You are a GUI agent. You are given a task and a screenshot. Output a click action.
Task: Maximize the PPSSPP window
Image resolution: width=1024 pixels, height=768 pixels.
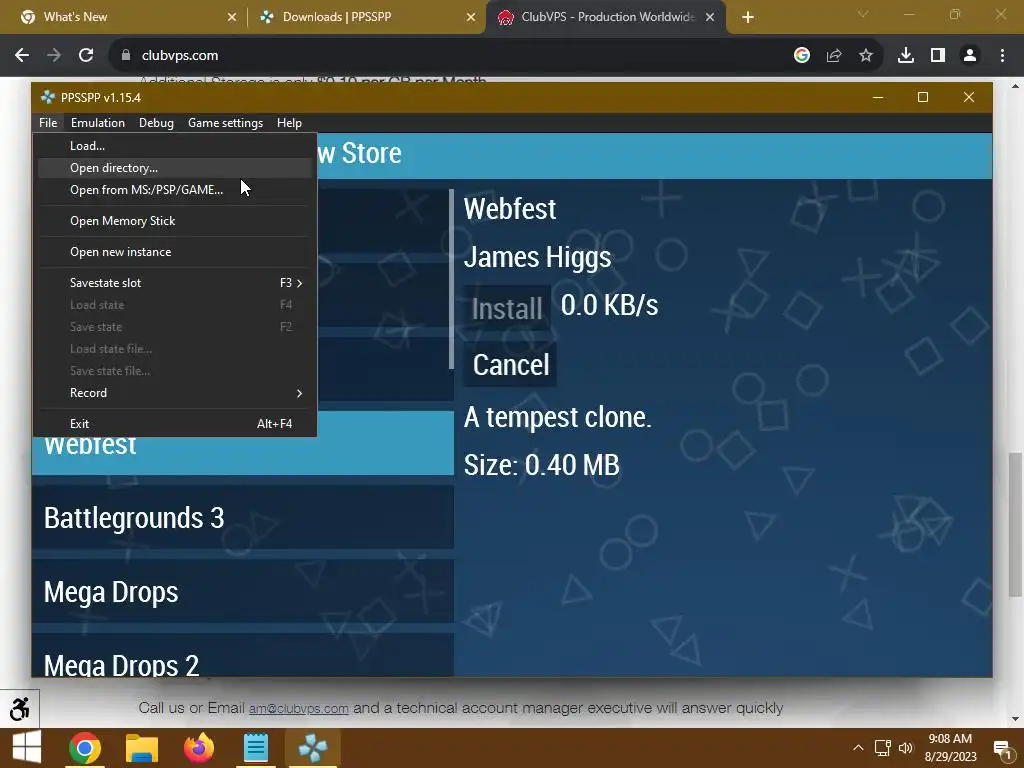point(923,97)
